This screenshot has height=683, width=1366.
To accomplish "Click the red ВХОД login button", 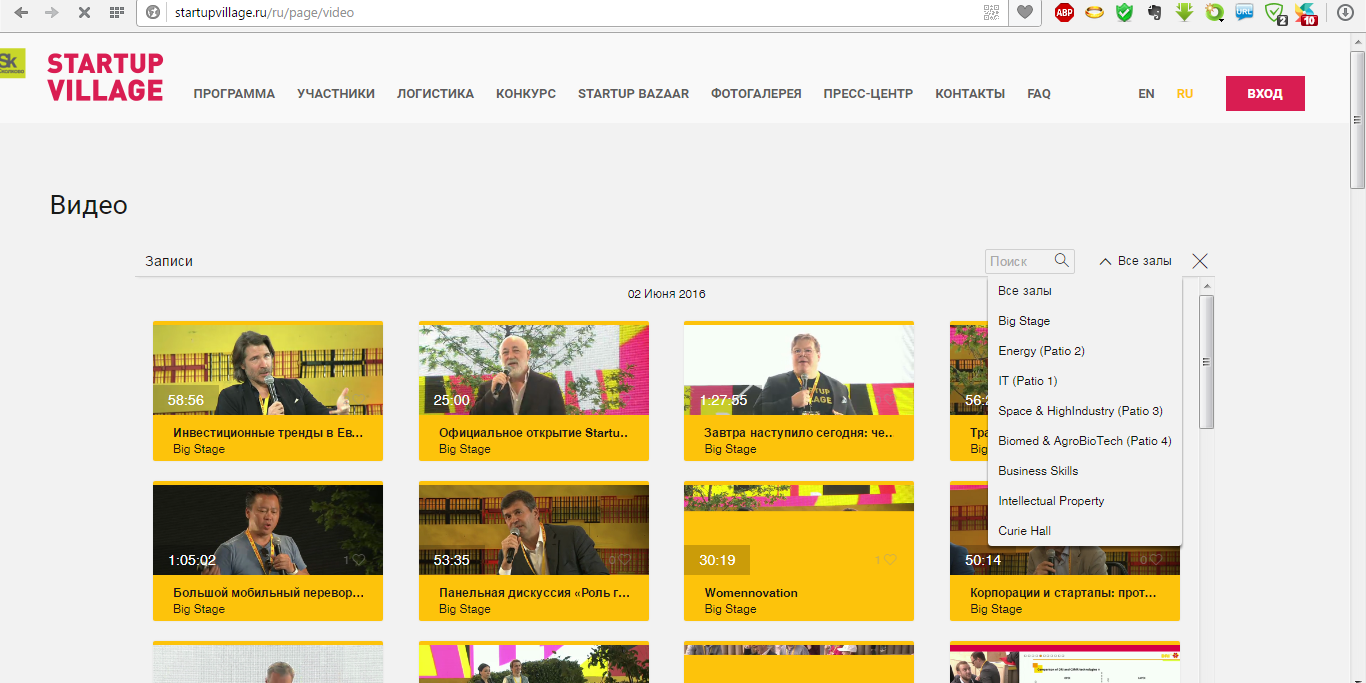I will [1265, 93].
